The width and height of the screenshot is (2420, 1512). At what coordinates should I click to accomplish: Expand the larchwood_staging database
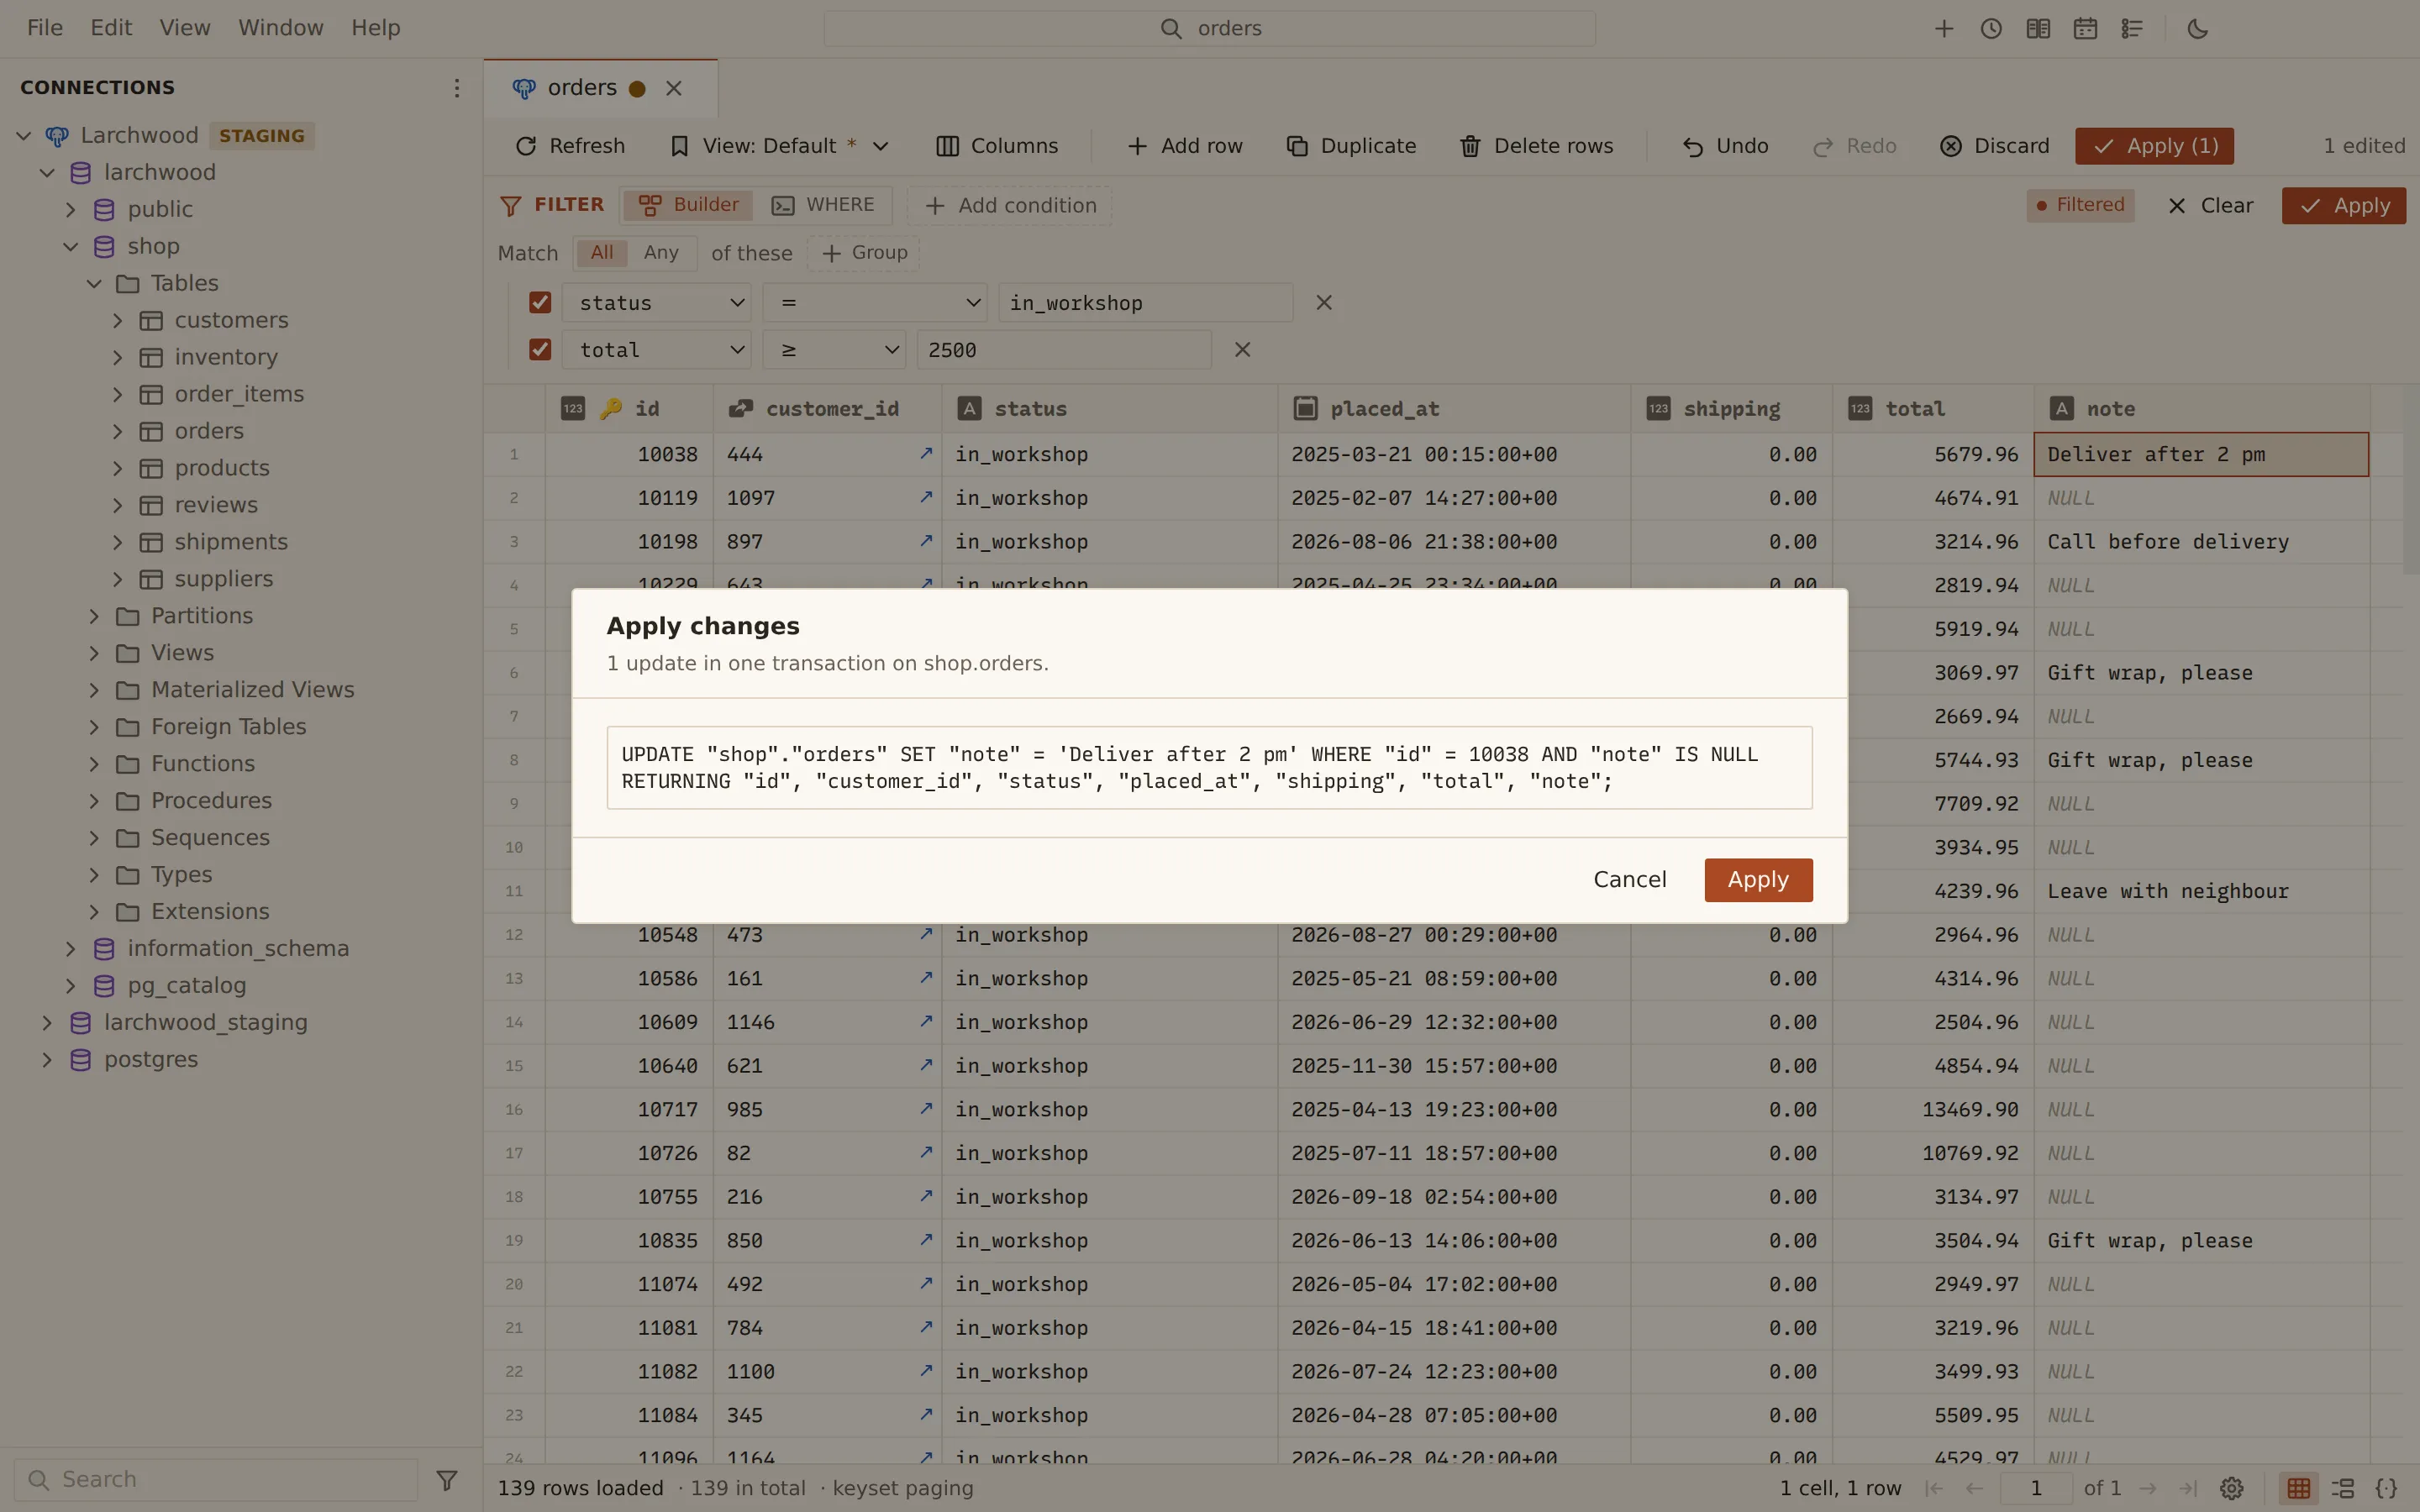tap(46, 1023)
